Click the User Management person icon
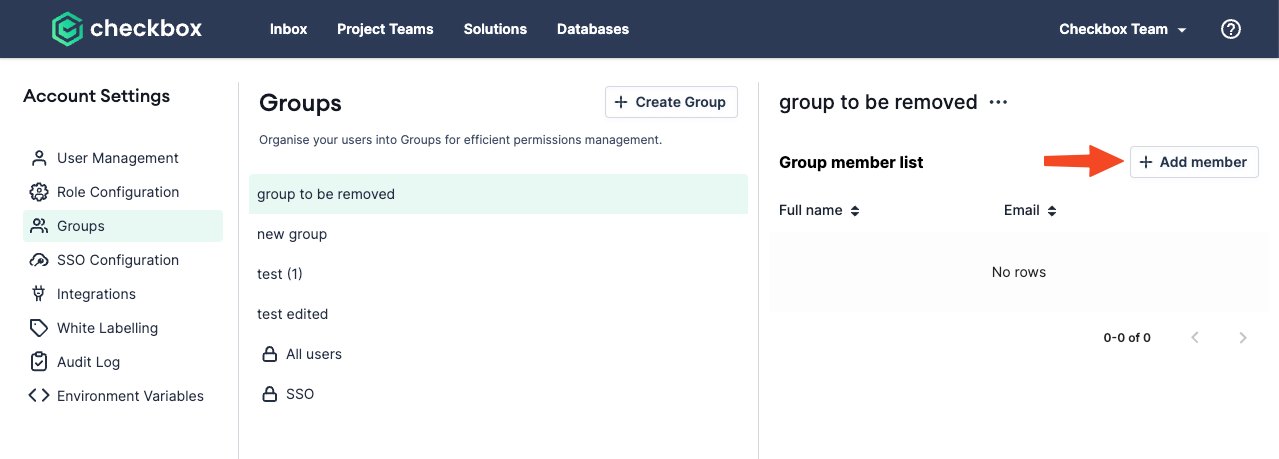This screenshot has height=459, width=1279. [x=39, y=158]
